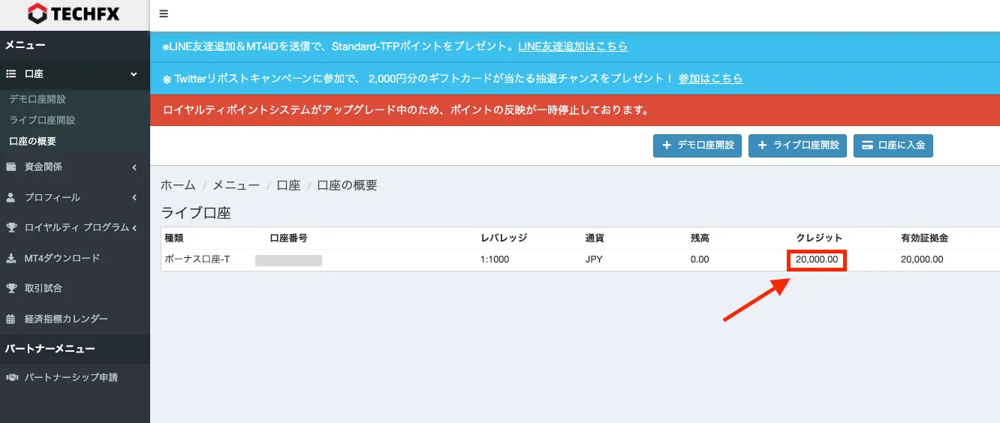Viewport: 1000px width, 423px height.
Task: Open デモ口座開設 in the sidebar
Action: 38,99
